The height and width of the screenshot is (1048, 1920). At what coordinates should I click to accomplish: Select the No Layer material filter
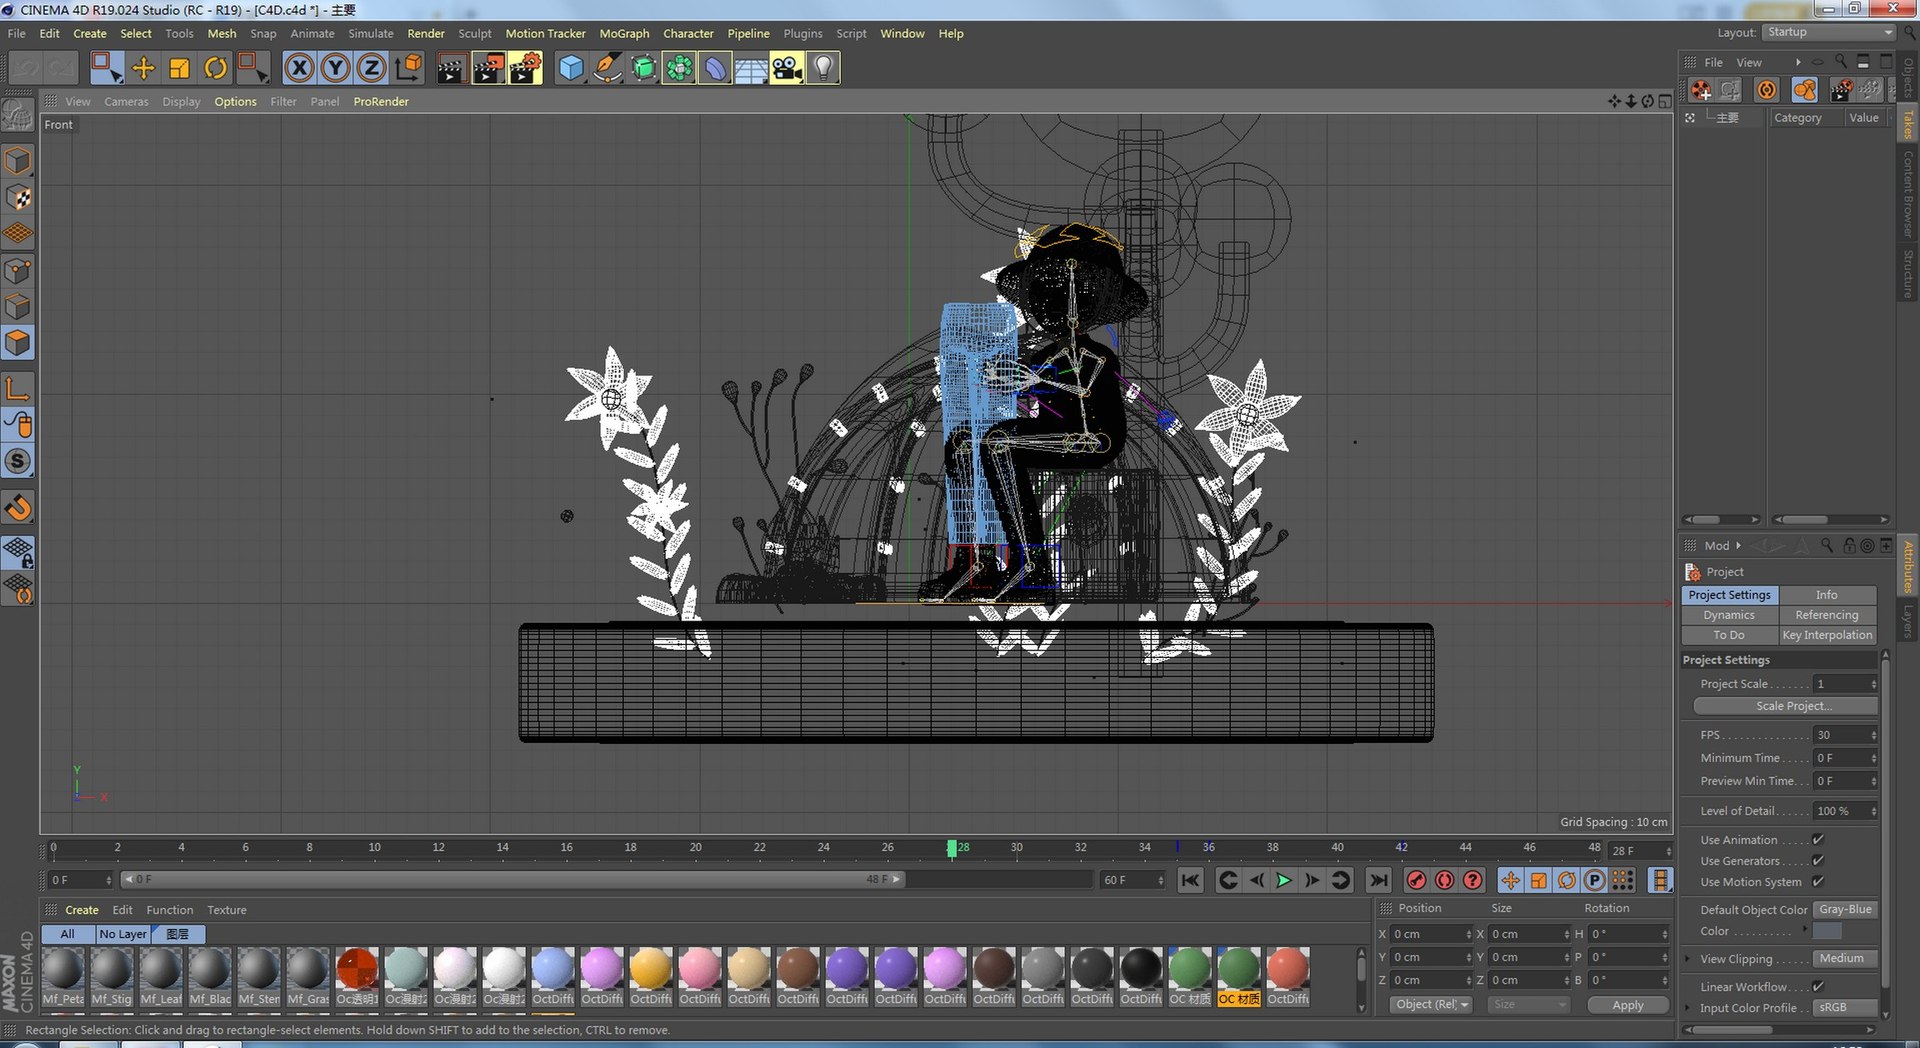tap(123, 934)
